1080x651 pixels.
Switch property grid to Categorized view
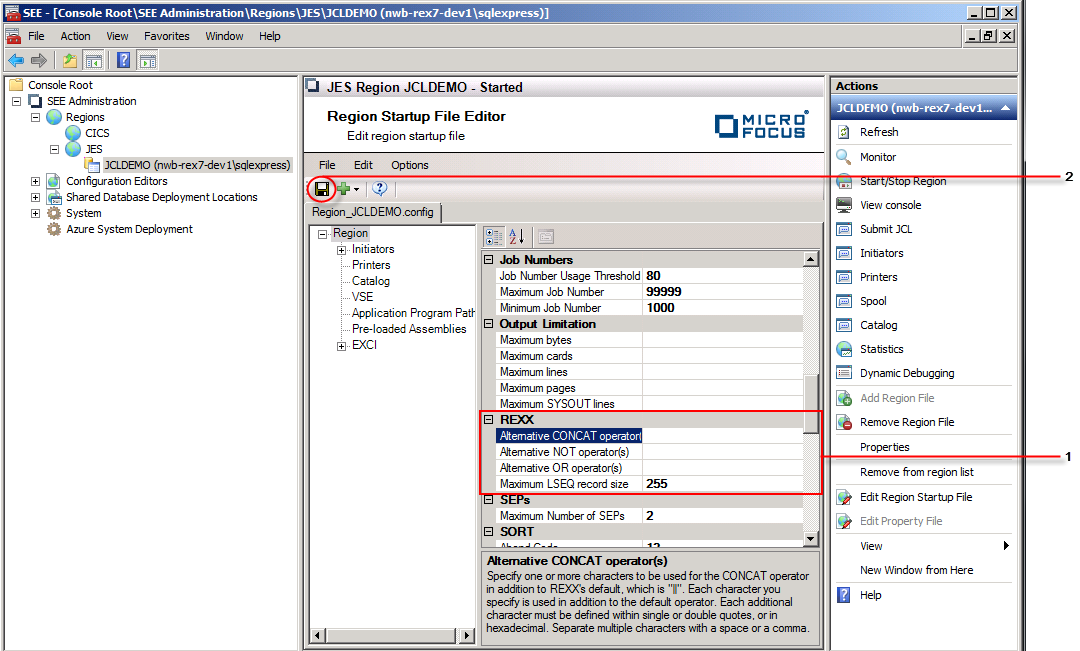point(494,237)
